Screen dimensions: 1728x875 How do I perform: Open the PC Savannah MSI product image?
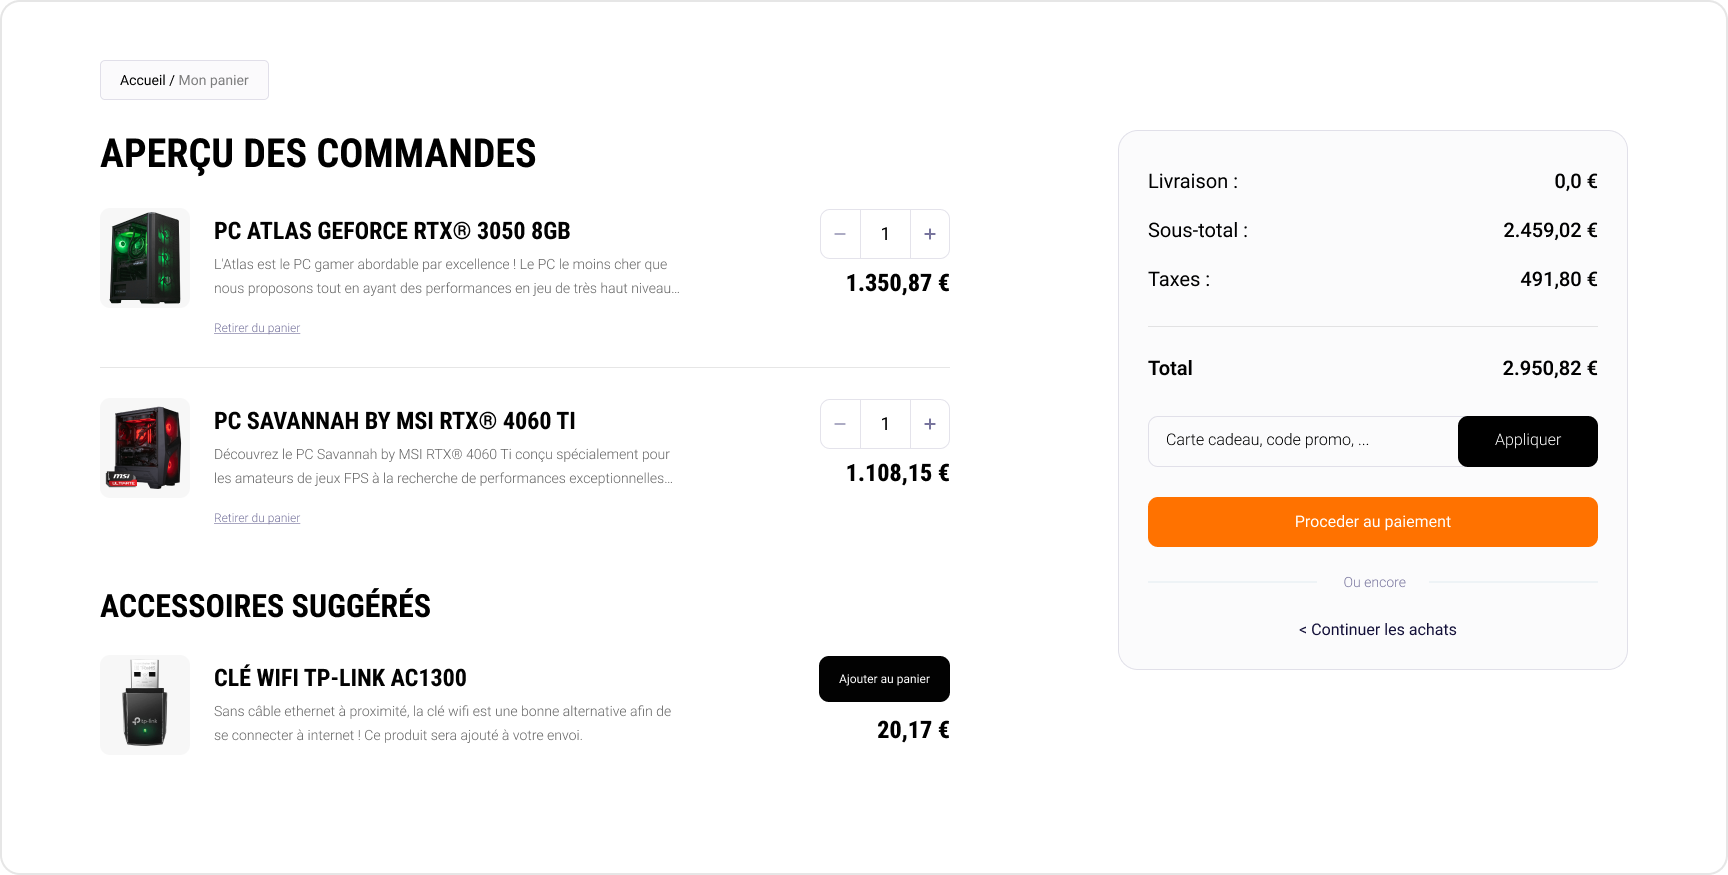pyautogui.click(x=145, y=448)
